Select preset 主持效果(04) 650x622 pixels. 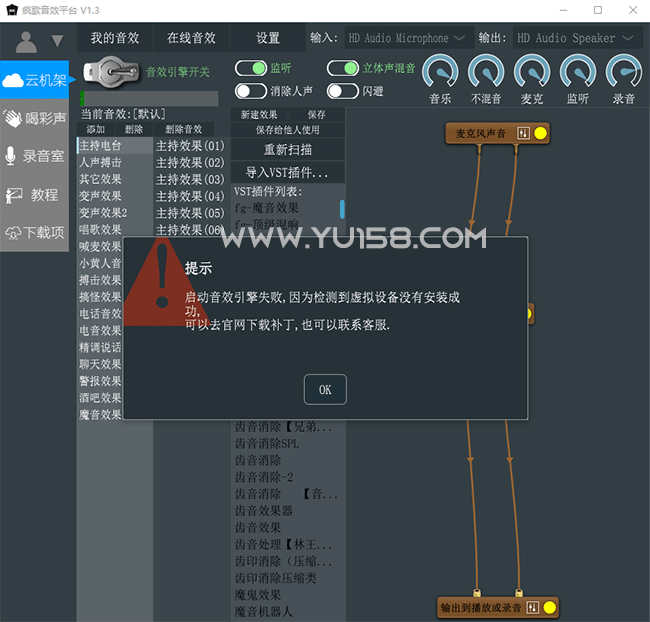pos(190,196)
